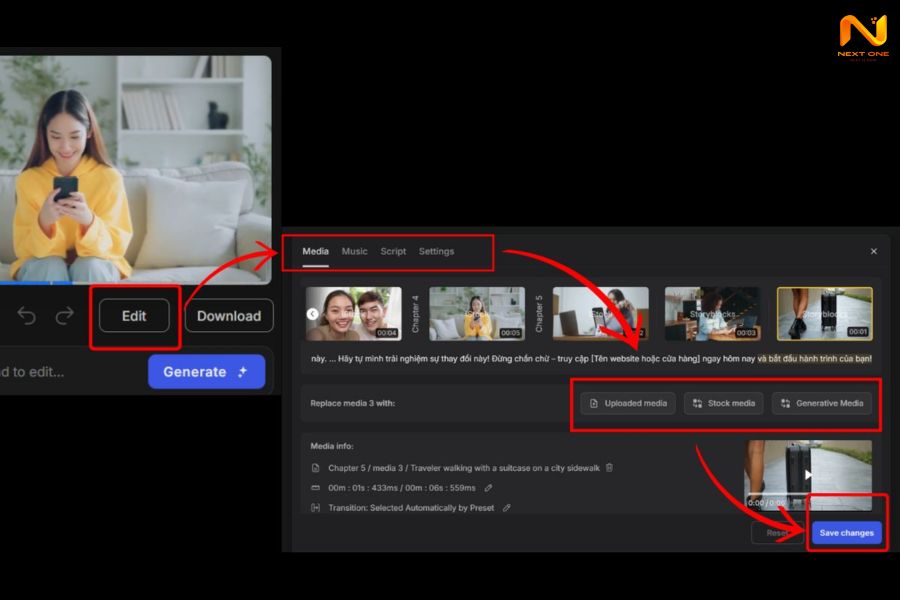
Task: Click the redo arrow icon
Action: click(64, 316)
